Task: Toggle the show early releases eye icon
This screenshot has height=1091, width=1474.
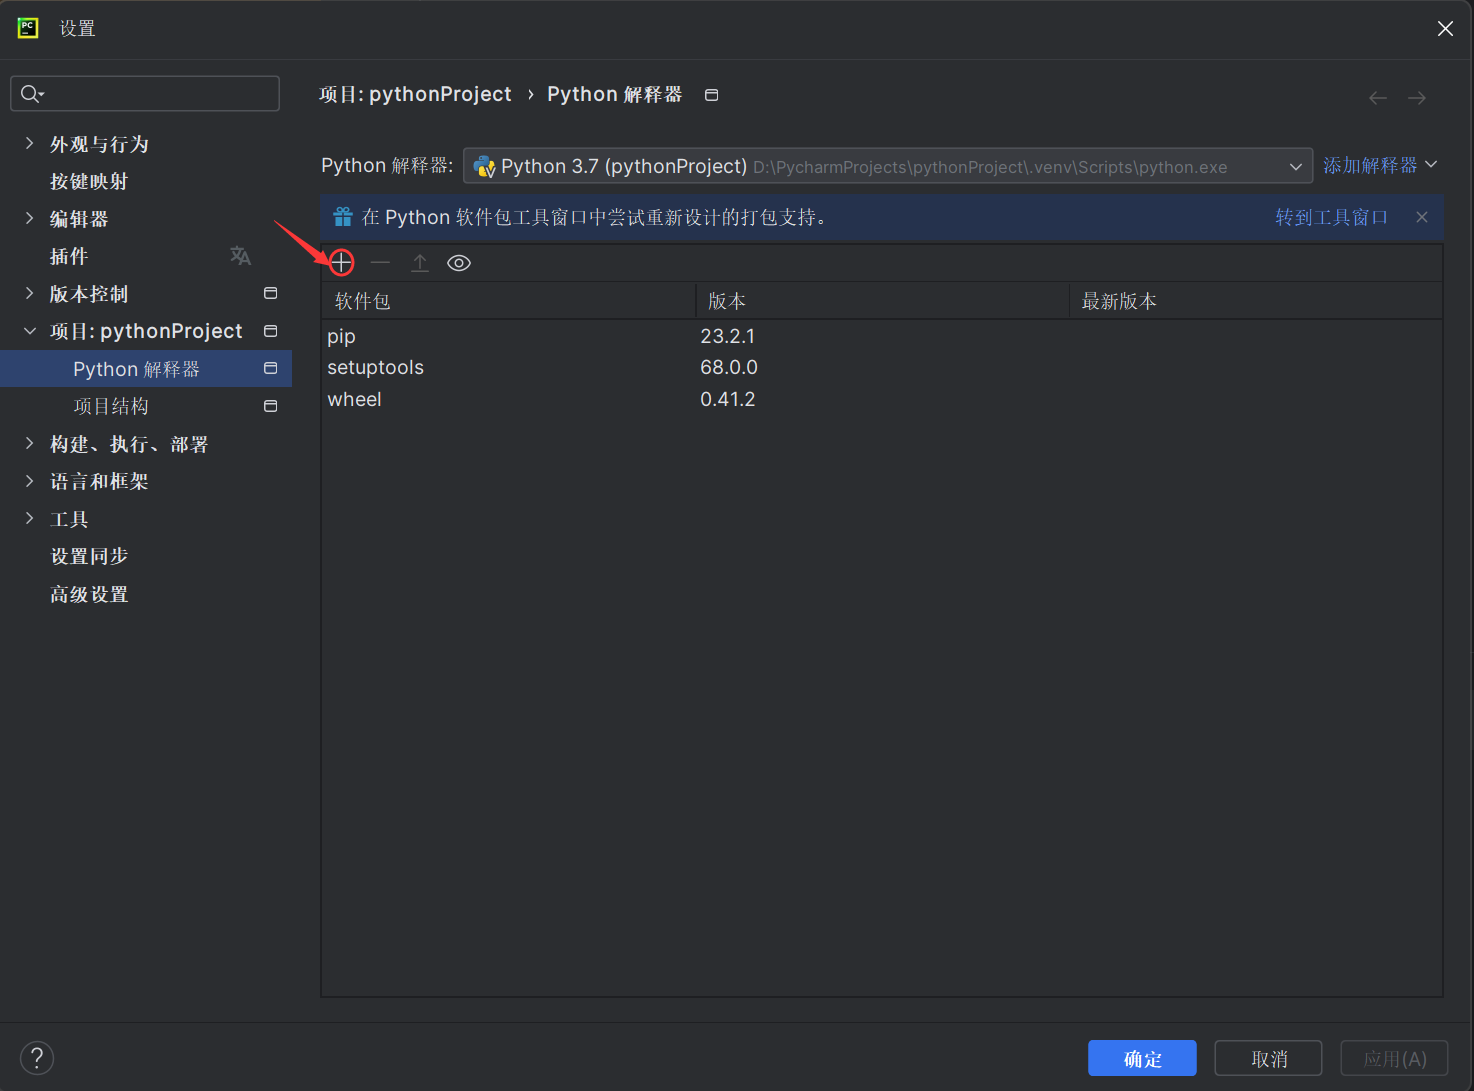Action: 459,263
